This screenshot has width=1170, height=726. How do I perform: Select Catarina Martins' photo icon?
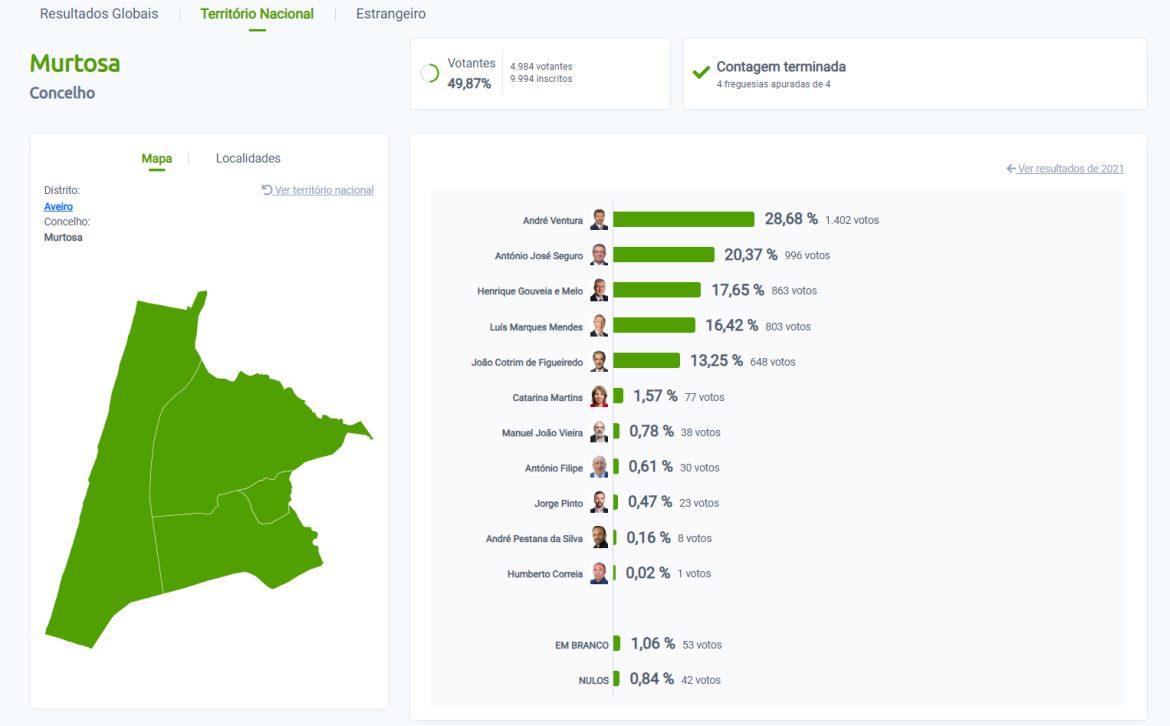pos(599,397)
